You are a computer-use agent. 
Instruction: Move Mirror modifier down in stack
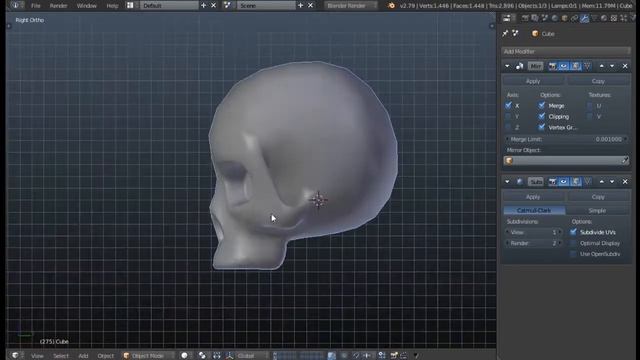click(612, 66)
